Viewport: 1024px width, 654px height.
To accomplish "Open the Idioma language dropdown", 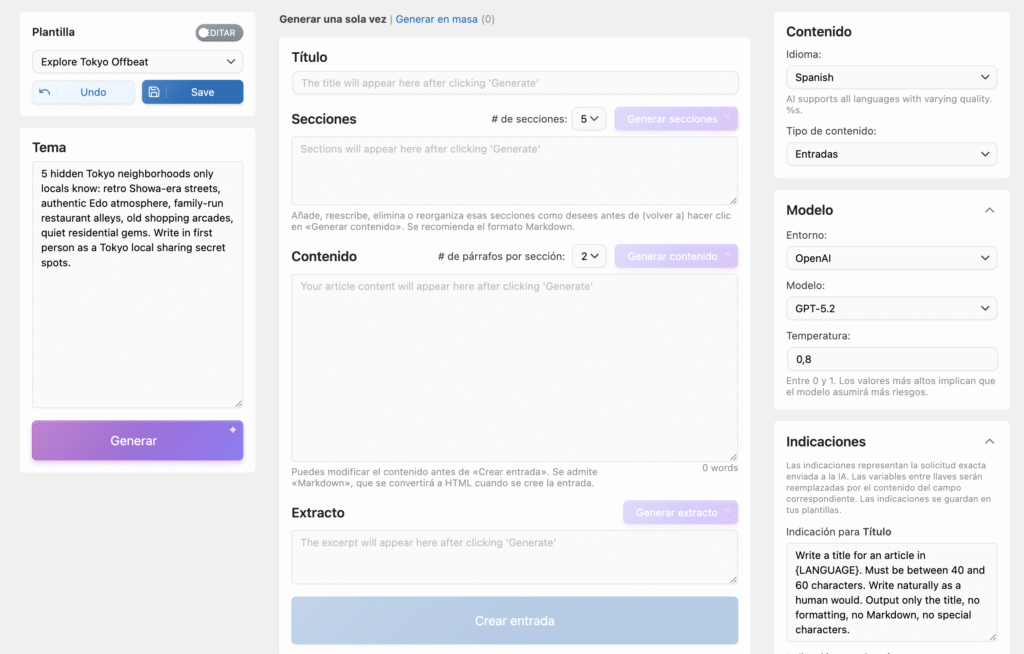I will [x=891, y=77].
